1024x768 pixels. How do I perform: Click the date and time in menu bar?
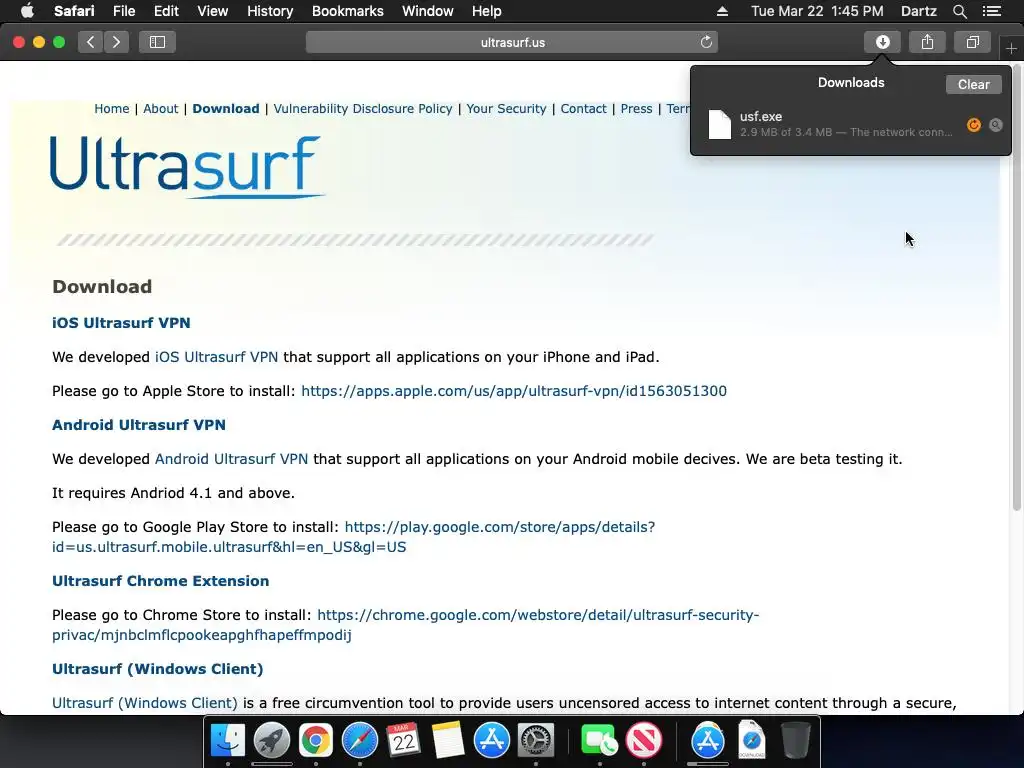(x=817, y=11)
